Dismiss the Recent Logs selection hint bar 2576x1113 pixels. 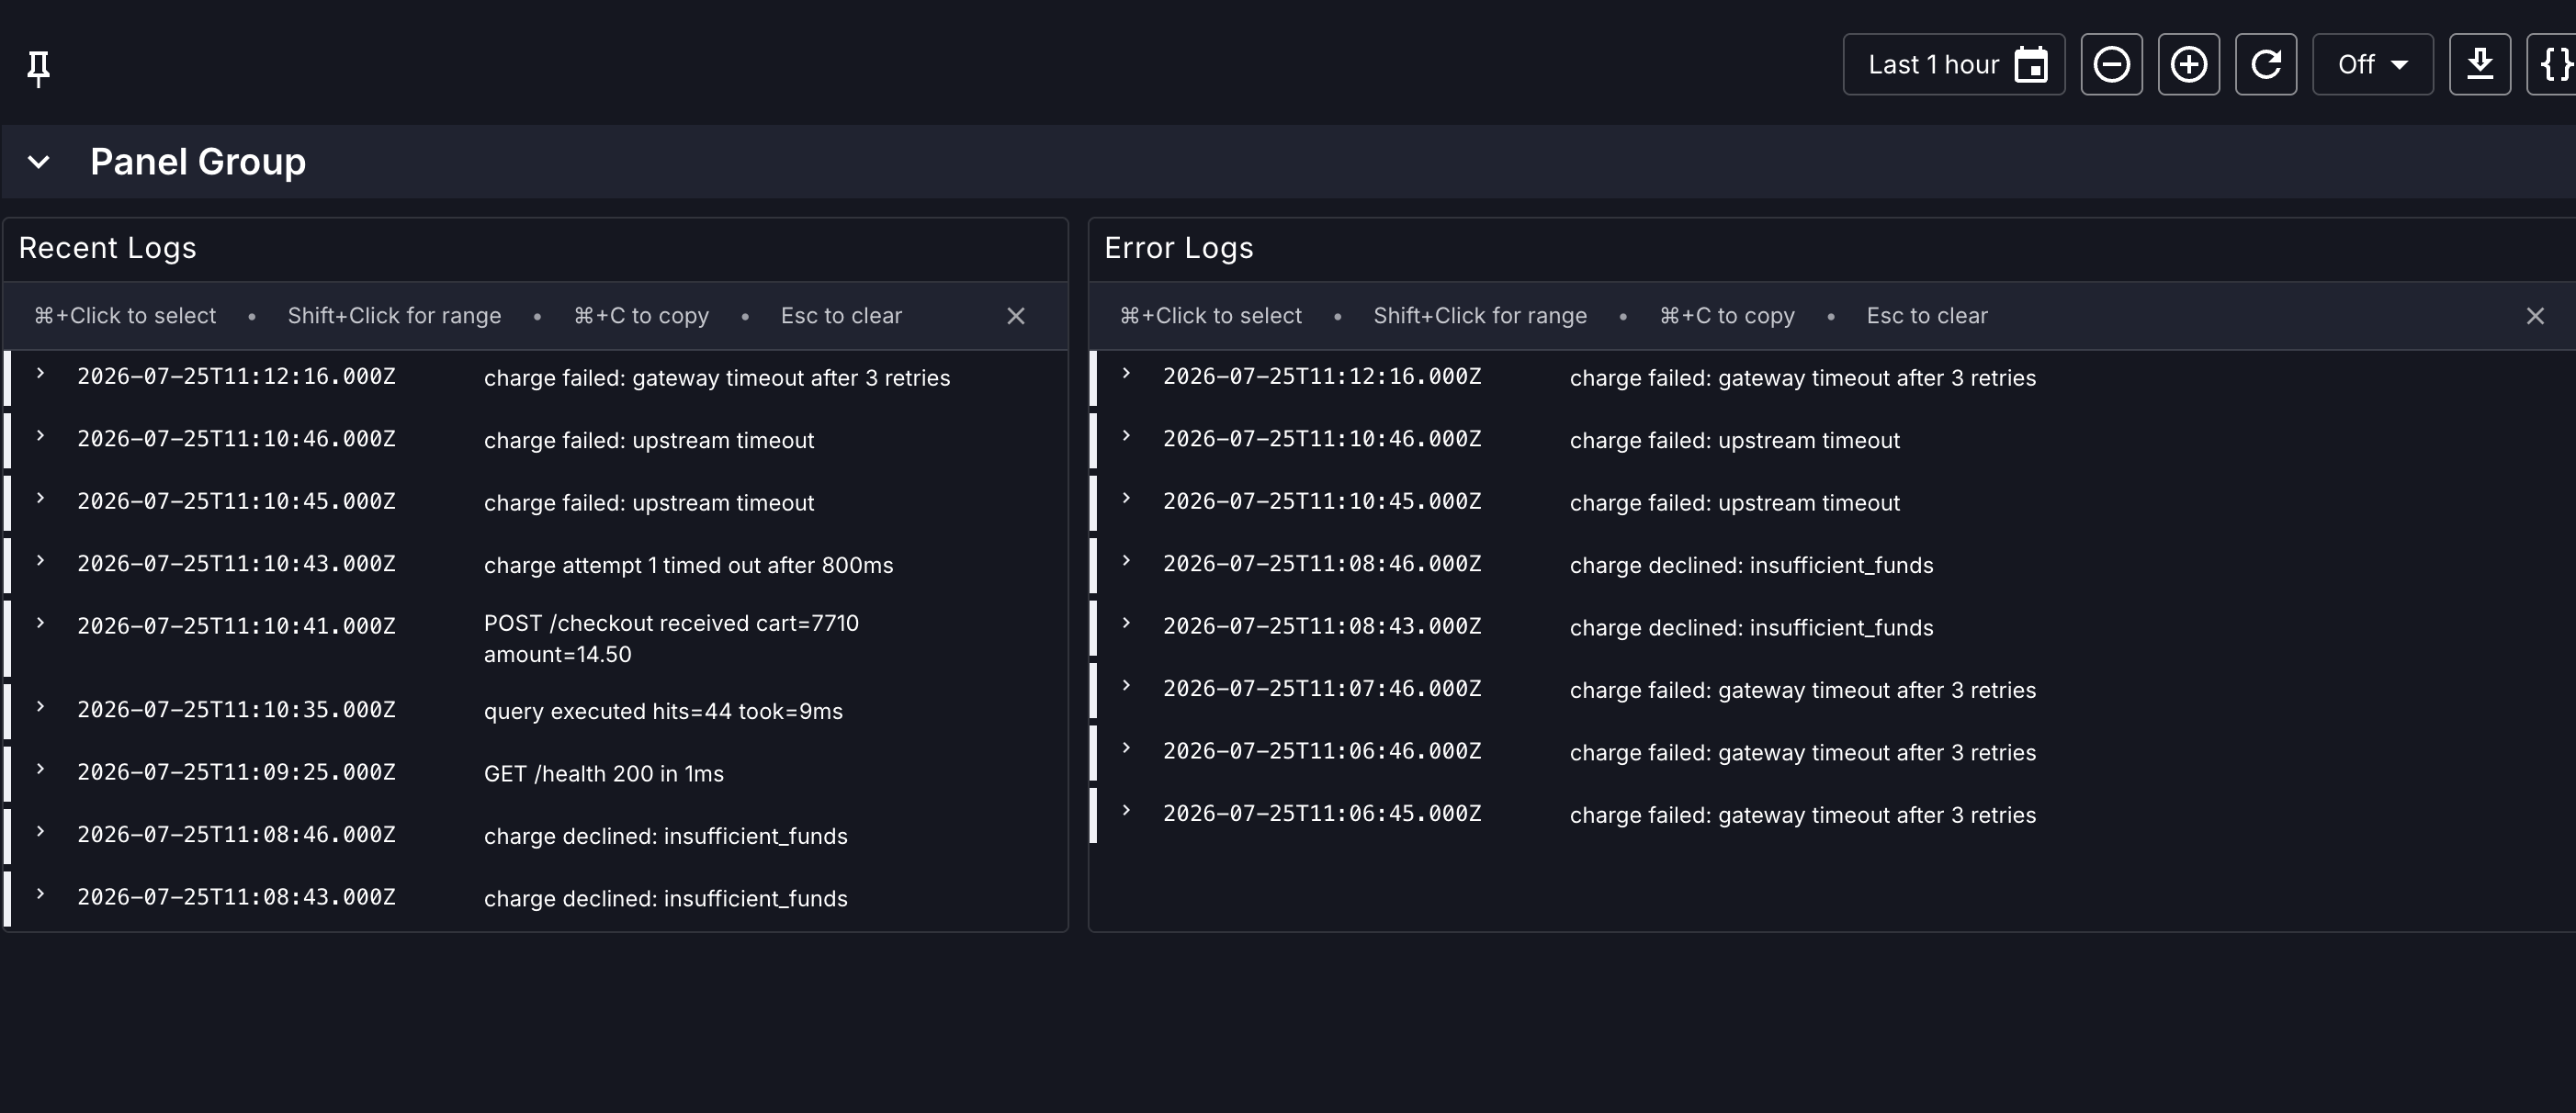(1015, 316)
